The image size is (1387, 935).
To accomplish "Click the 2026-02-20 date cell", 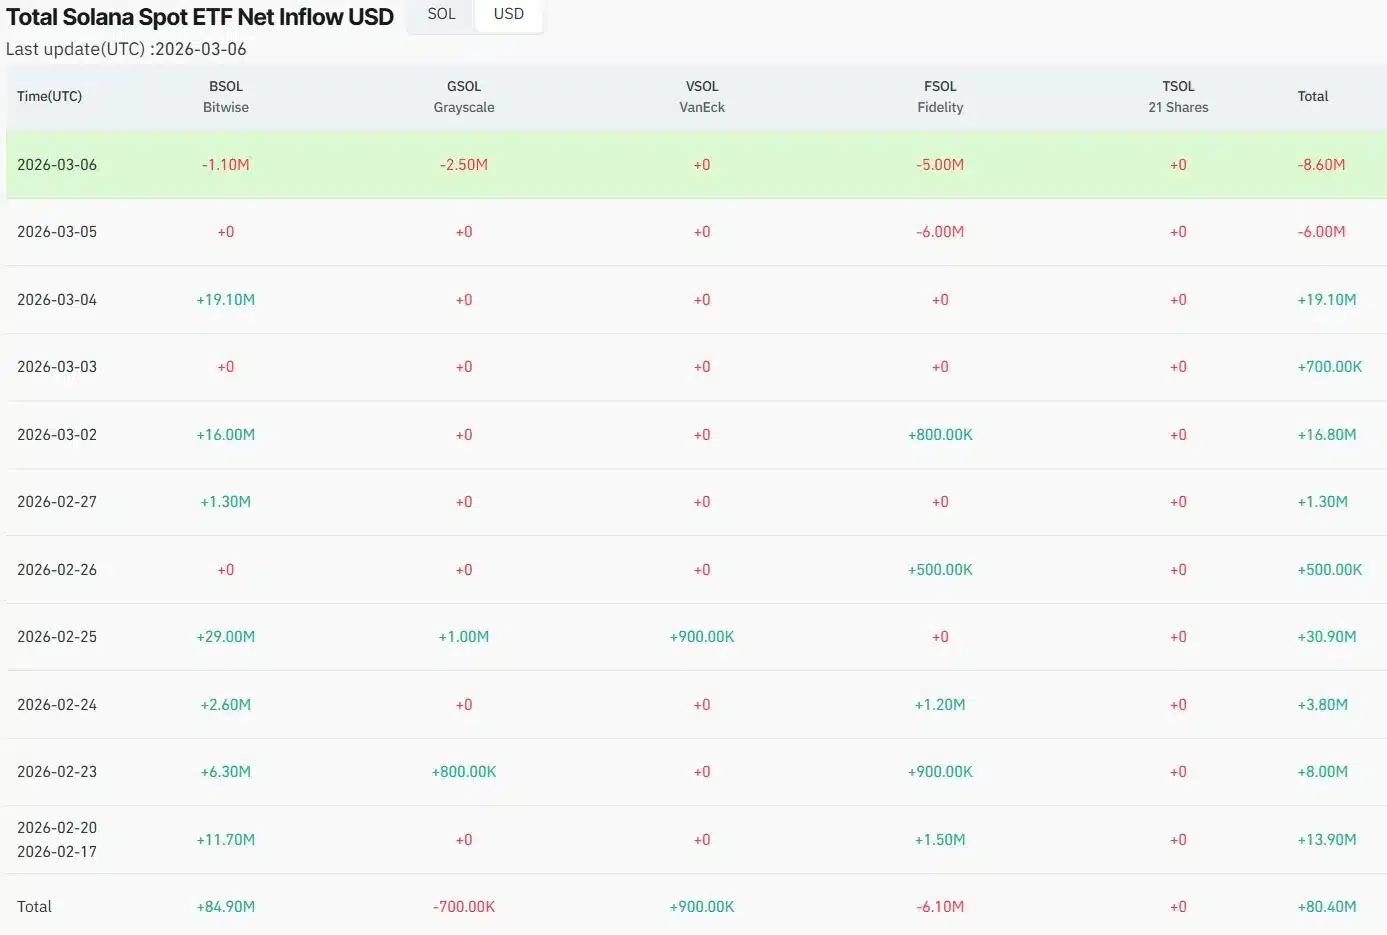I will [57, 828].
